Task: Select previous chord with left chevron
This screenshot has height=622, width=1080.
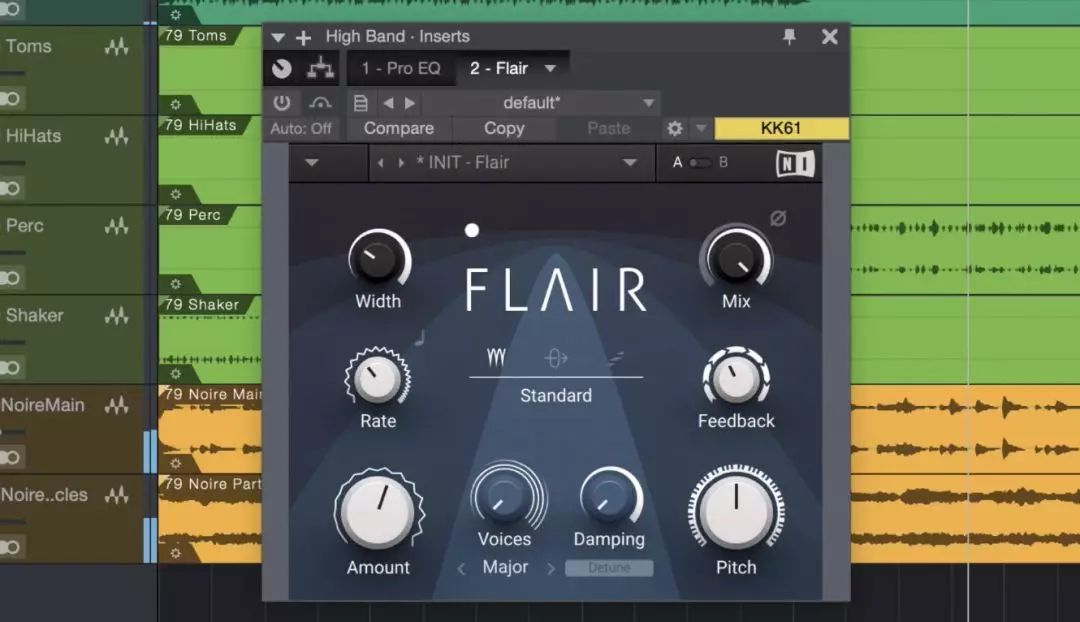Action: 461,569
